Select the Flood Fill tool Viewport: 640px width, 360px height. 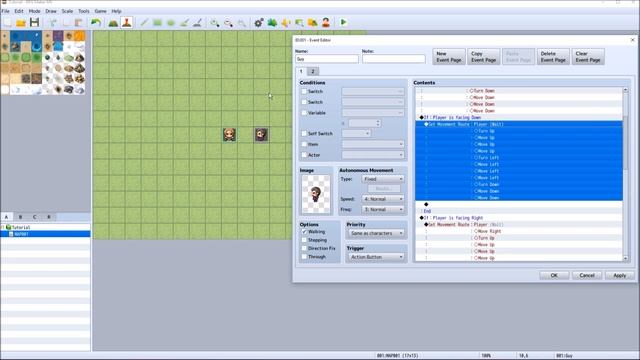click(x=184, y=22)
